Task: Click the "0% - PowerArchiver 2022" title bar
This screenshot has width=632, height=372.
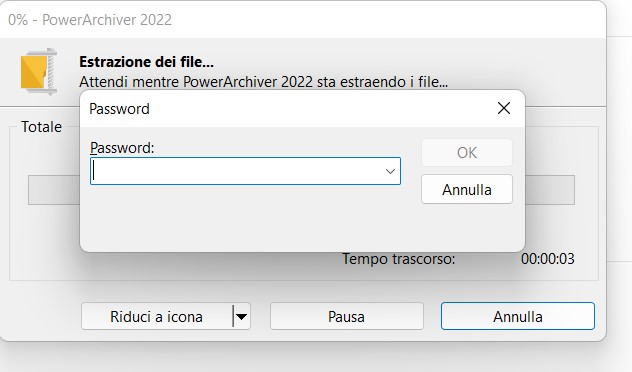Action: pyautogui.click(x=90, y=20)
